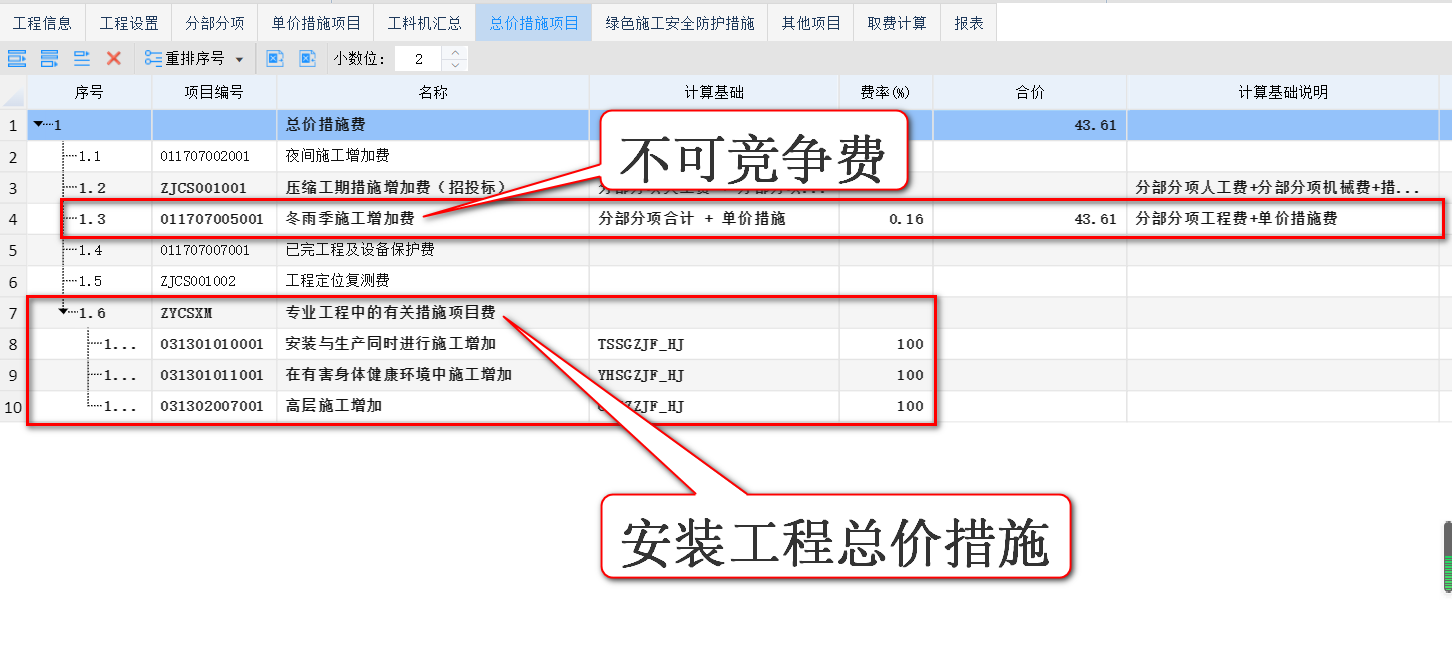This screenshot has height=667, width=1452.
Task: Click the second Excel import icon
Action: tap(307, 59)
